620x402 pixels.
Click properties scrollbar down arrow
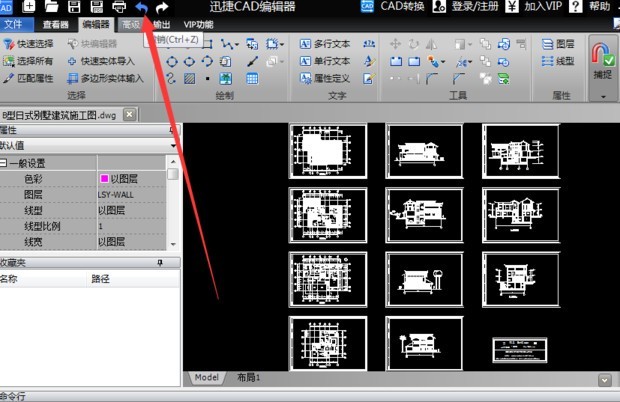click(x=173, y=244)
